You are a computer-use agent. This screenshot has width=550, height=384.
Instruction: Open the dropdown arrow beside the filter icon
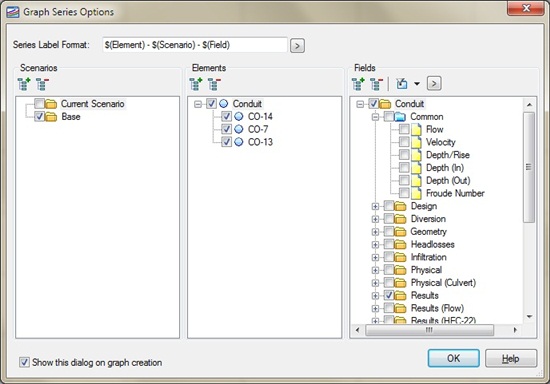417,84
